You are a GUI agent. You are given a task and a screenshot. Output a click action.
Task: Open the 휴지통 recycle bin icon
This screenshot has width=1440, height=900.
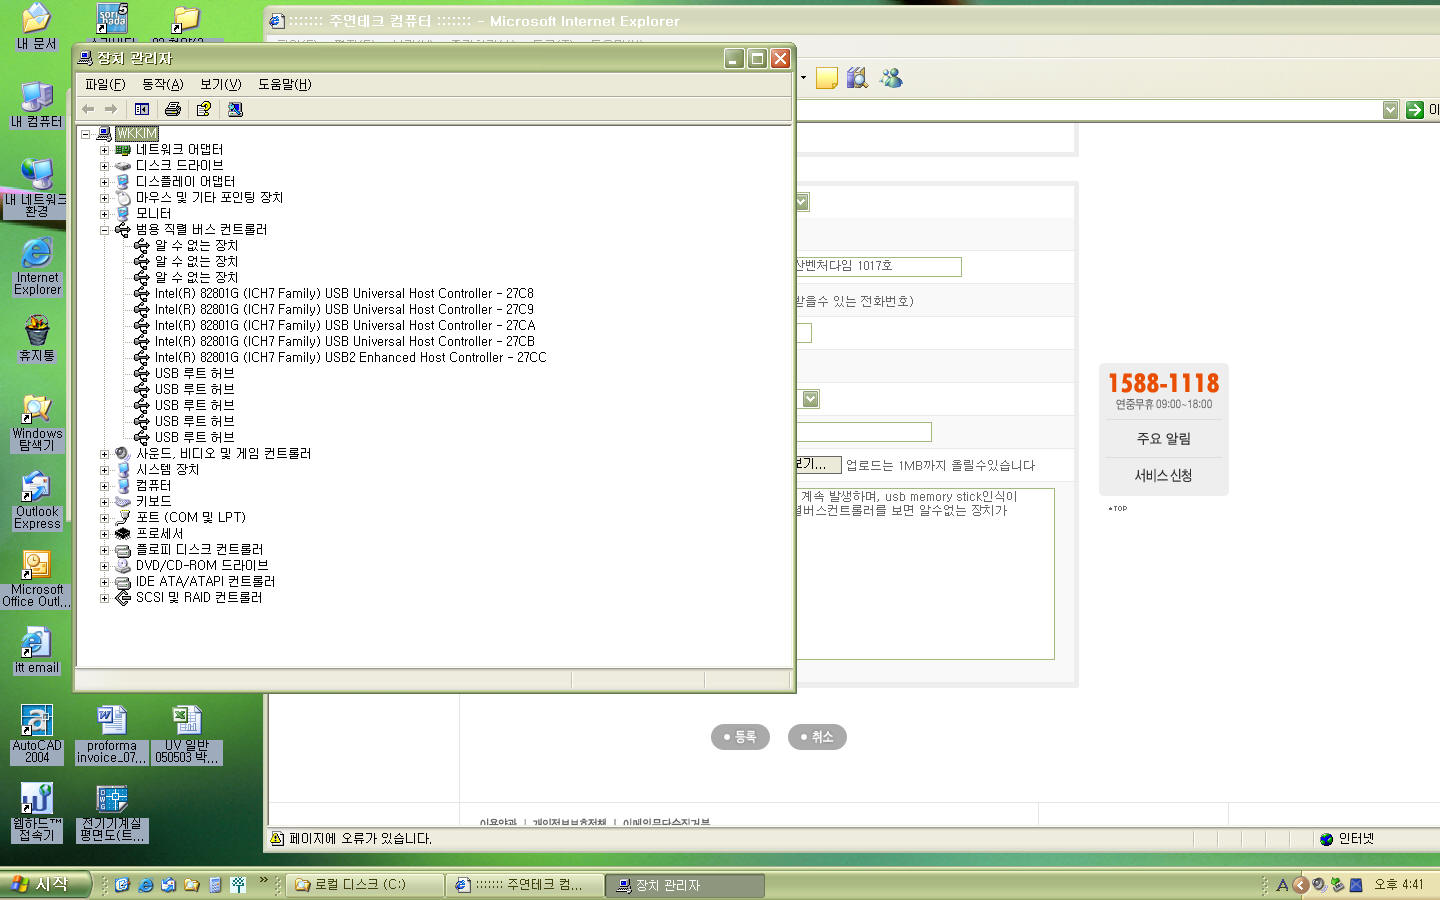pos(37,338)
